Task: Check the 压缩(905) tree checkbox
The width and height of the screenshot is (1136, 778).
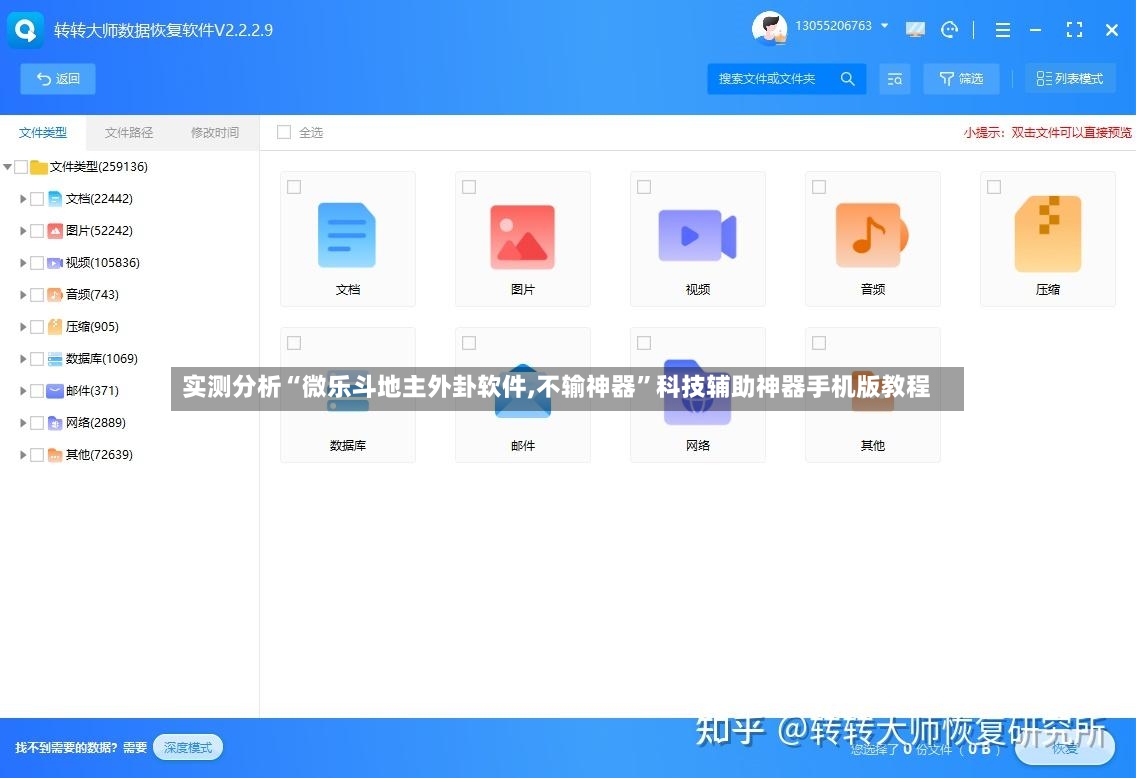Action: tap(37, 327)
